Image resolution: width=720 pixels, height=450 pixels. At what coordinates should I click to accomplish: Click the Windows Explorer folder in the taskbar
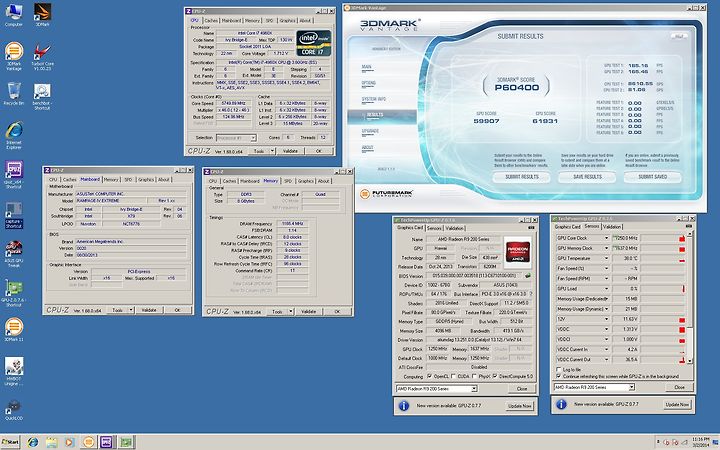51,442
